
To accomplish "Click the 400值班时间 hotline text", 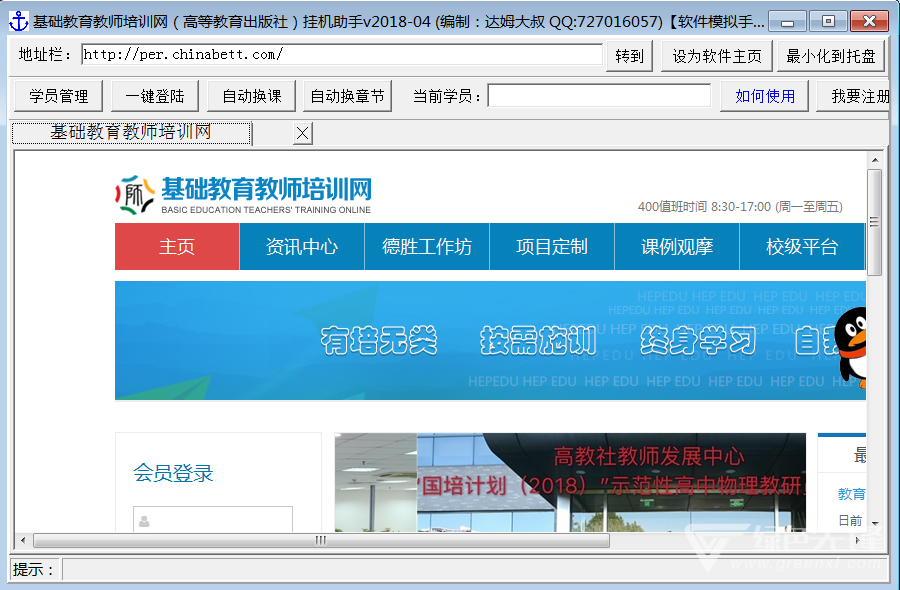I will tap(740, 207).
